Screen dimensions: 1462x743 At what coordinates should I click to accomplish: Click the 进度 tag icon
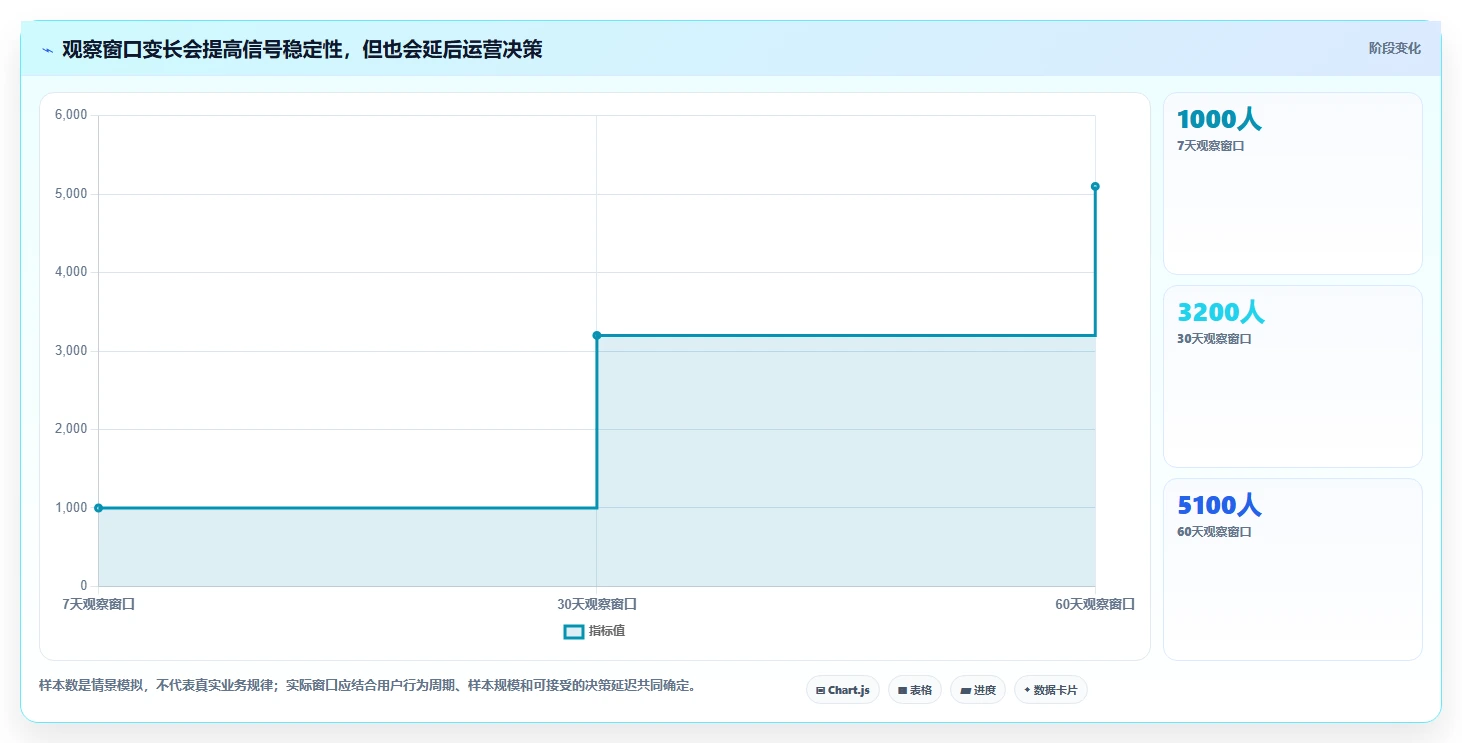[965, 690]
